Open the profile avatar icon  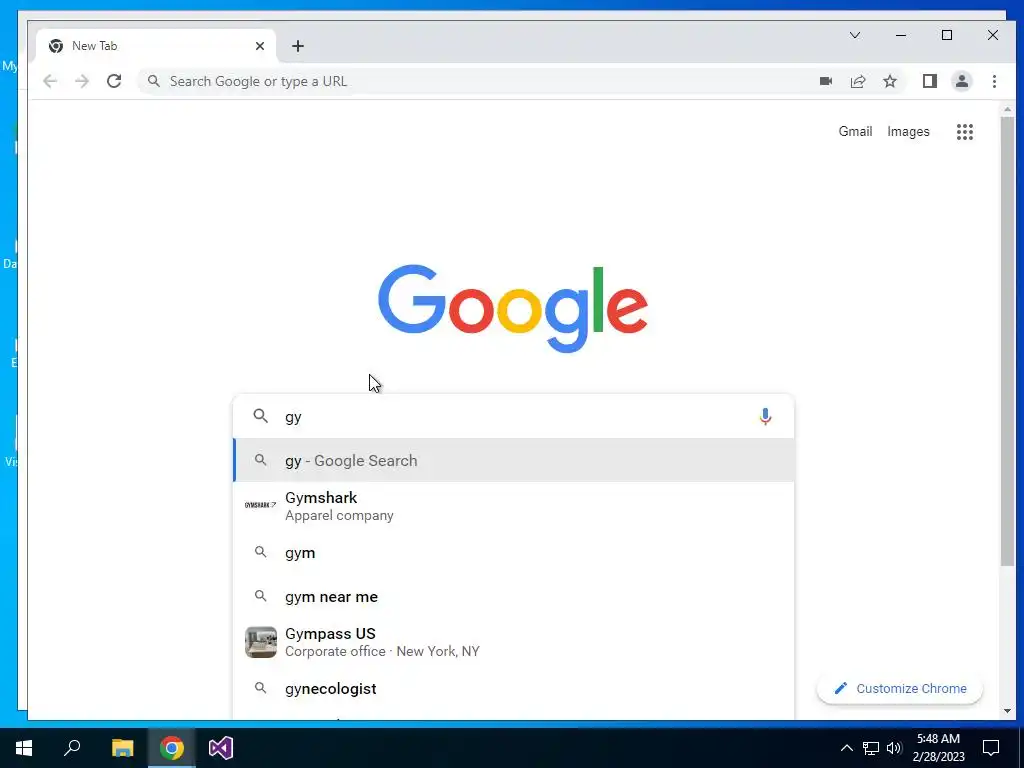pos(961,81)
